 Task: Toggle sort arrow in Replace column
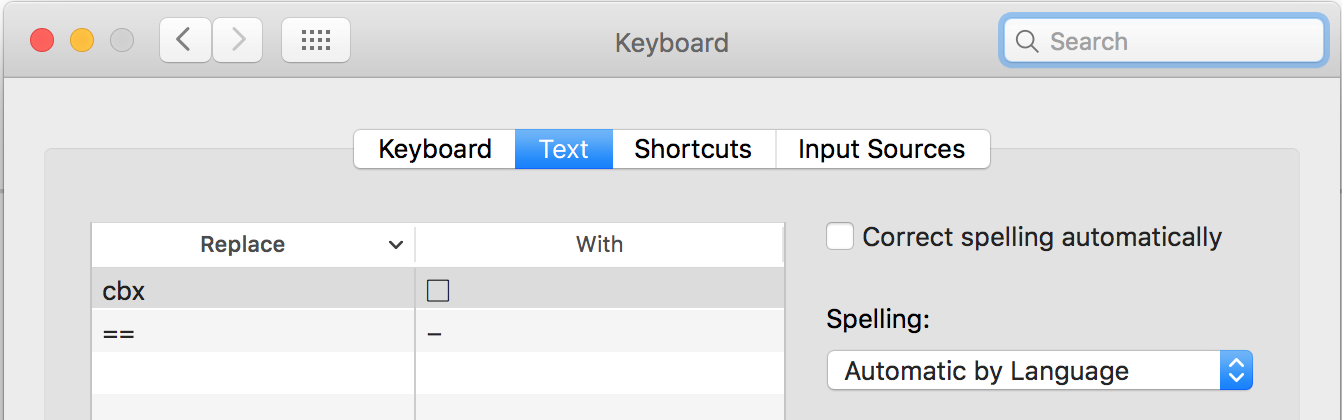tap(396, 245)
